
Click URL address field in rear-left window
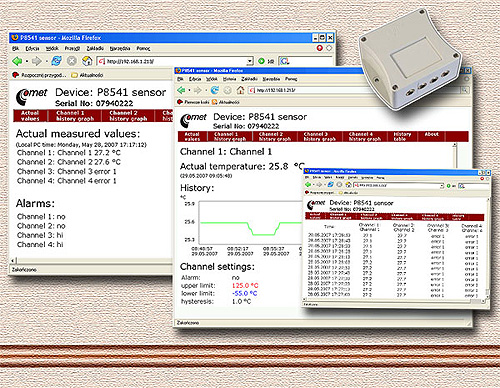(x=175, y=61)
